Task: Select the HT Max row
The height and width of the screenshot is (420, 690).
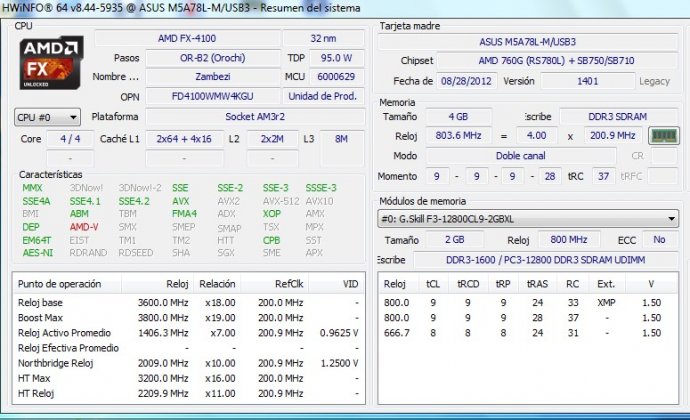Action: [x=189, y=379]
